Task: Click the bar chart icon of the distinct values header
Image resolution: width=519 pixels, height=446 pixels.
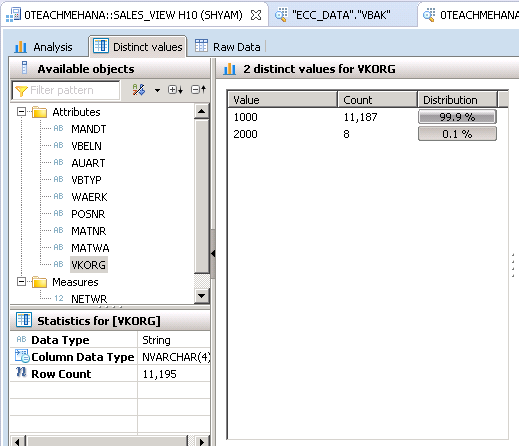Action: click(230, 69)
